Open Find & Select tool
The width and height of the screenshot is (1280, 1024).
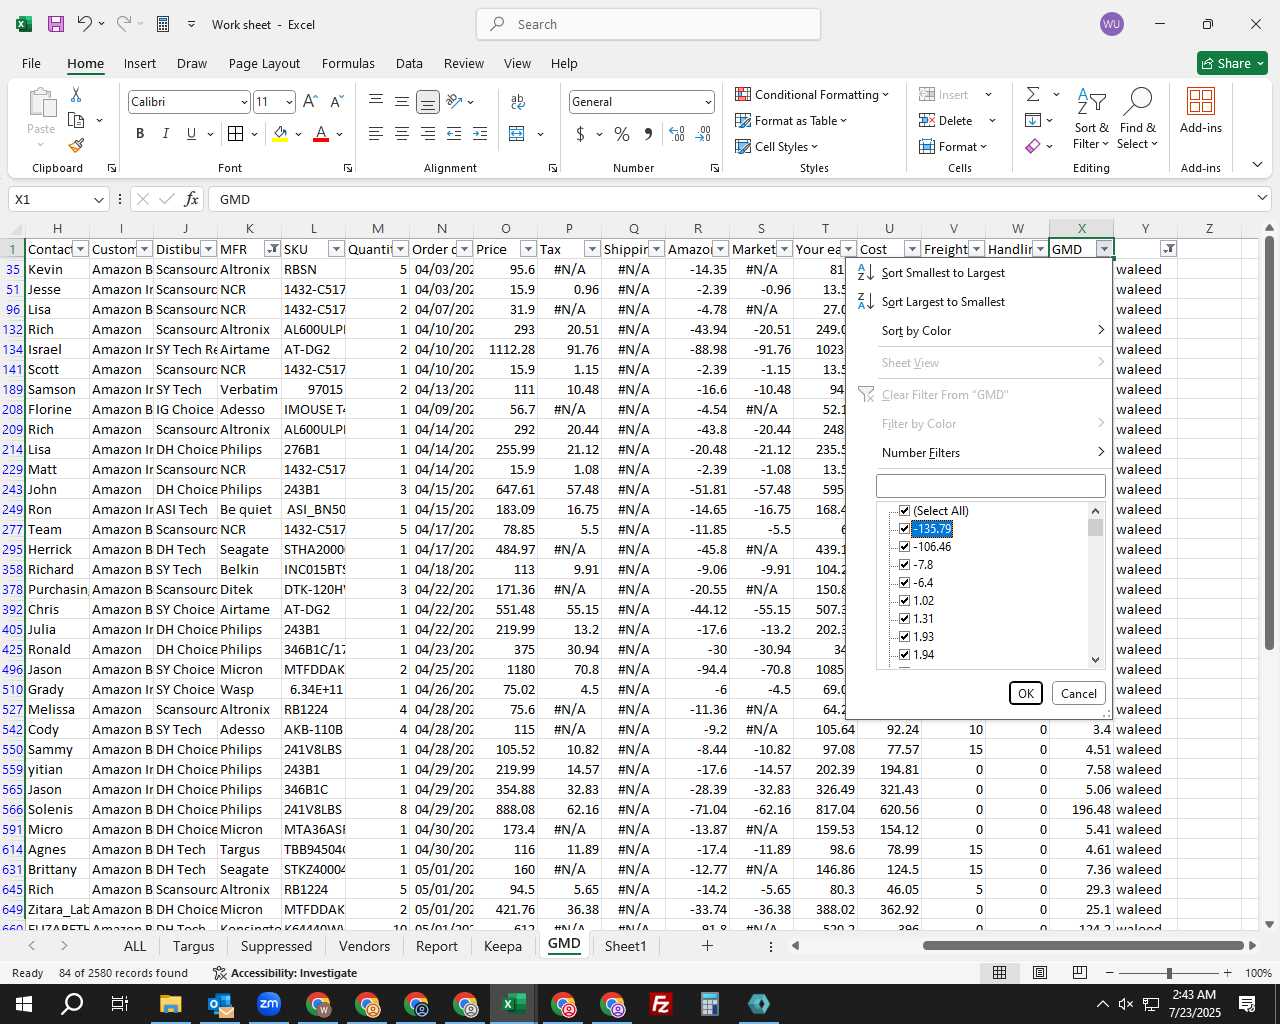[1138, 119]
